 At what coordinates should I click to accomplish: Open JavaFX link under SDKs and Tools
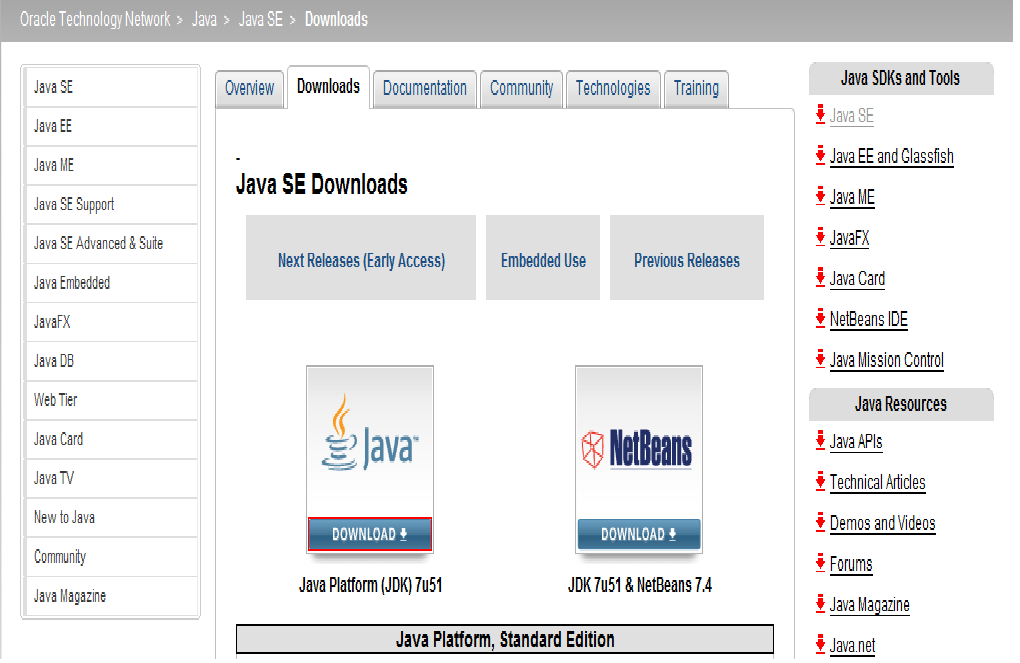coord(849,238)
